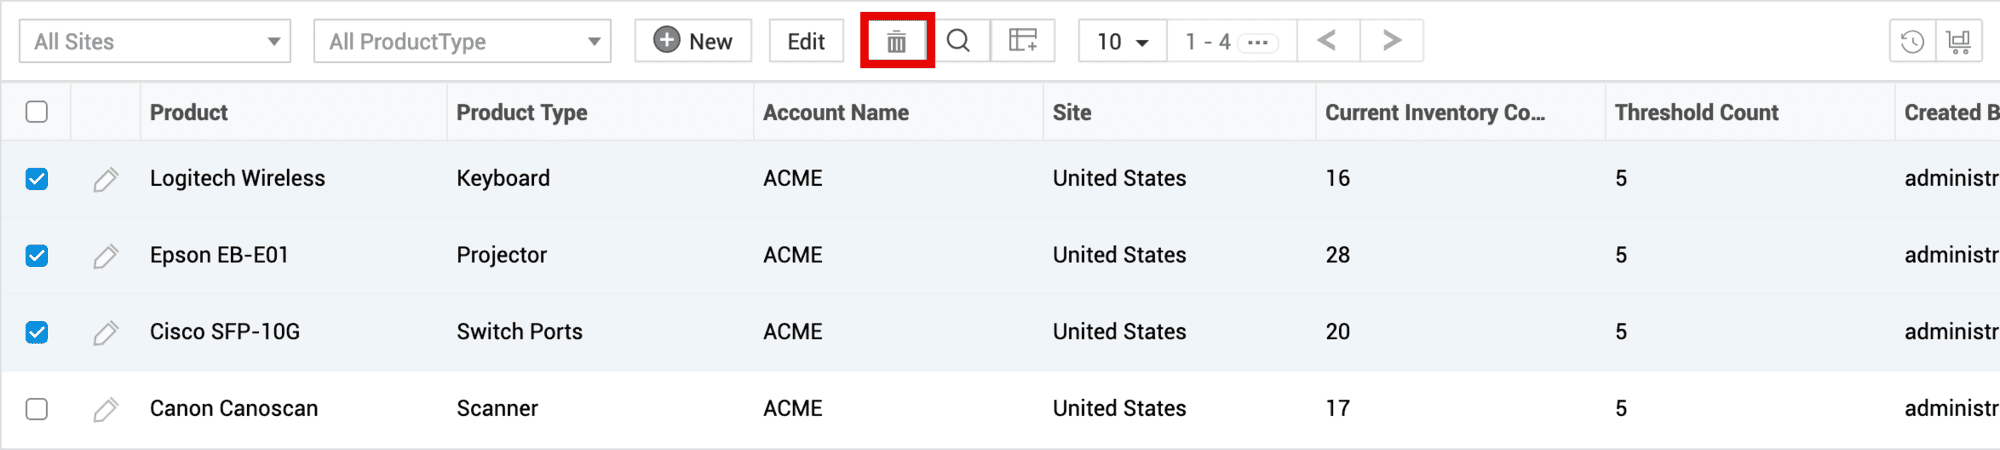Click plus icon on New button
The image size is (2000, 450).
pos(667,40)
